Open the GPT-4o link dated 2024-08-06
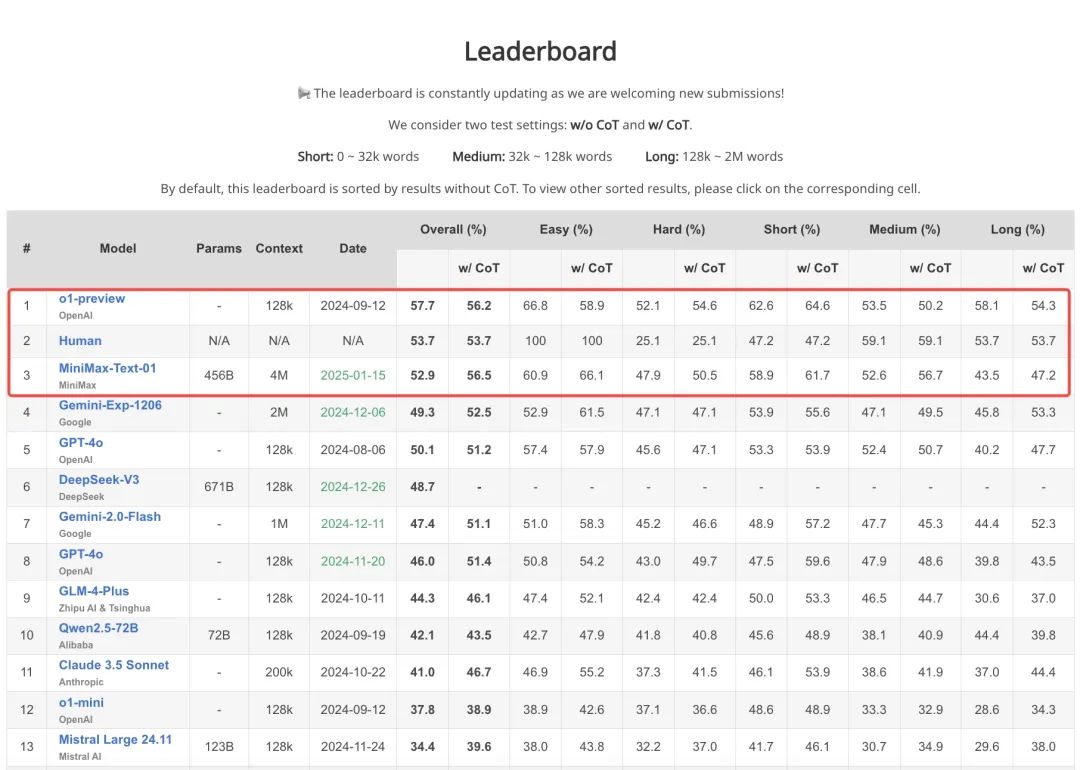This screenshot has width=1080, height=770. 81,442
